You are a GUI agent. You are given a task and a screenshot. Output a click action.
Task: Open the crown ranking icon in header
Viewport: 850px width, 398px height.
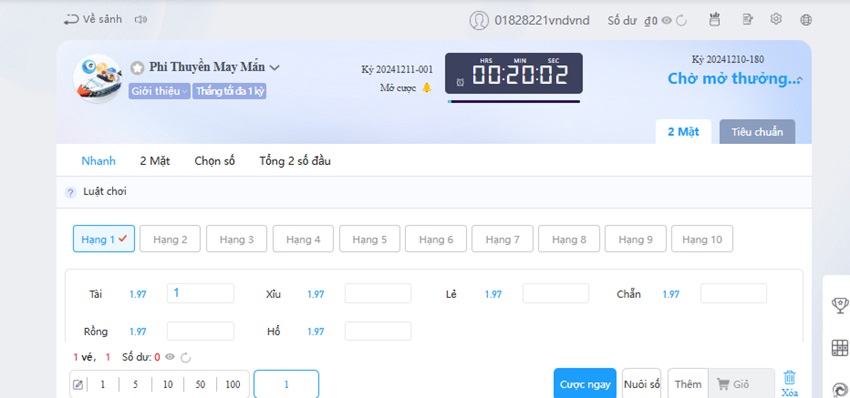click(x=714, y=20)
